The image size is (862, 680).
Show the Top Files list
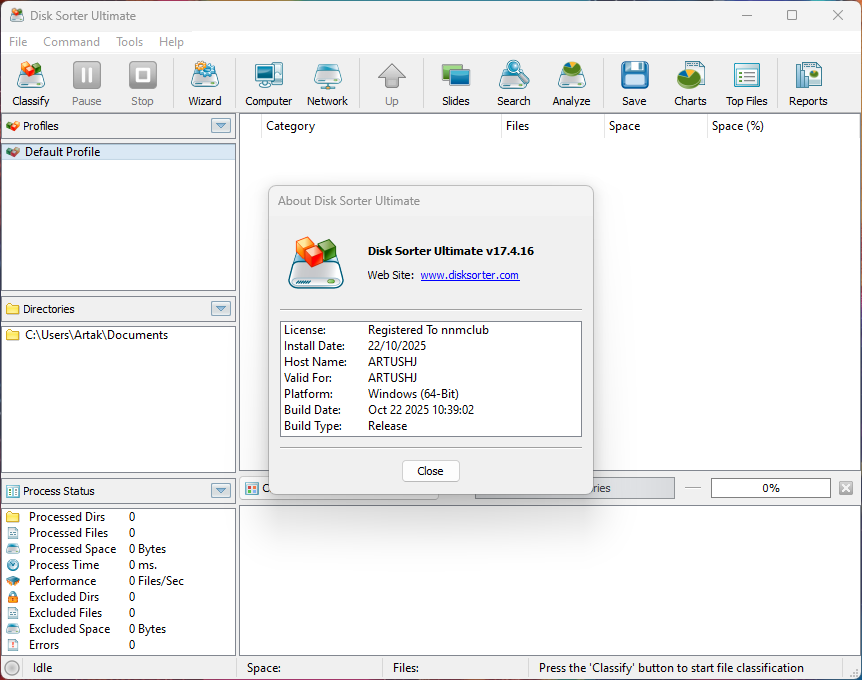(x=746, y=84)
